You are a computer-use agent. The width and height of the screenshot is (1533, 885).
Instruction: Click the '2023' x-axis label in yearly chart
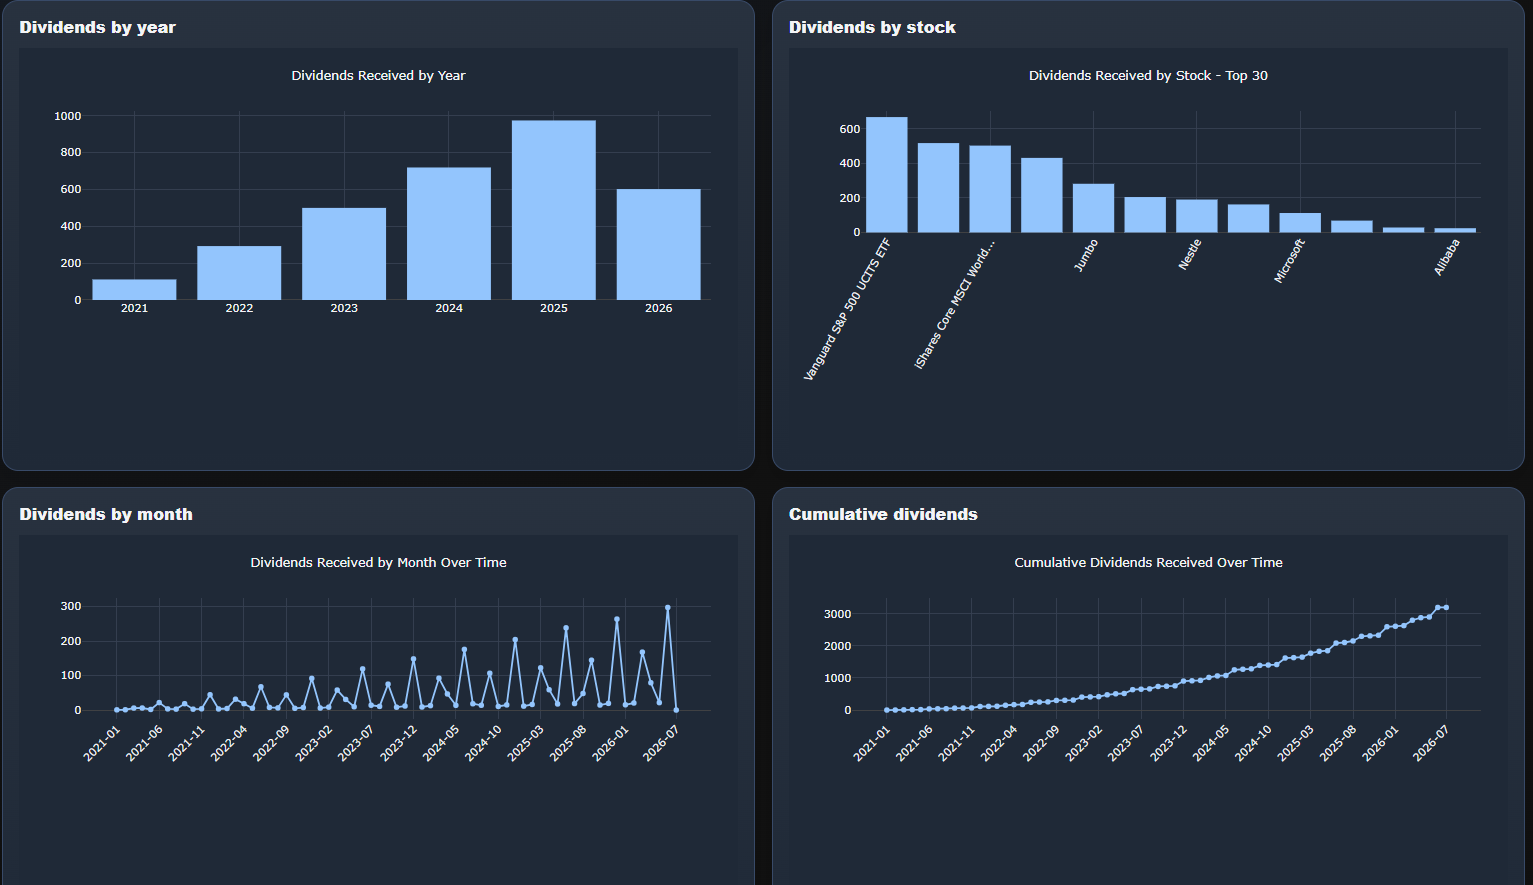(344, 308)
